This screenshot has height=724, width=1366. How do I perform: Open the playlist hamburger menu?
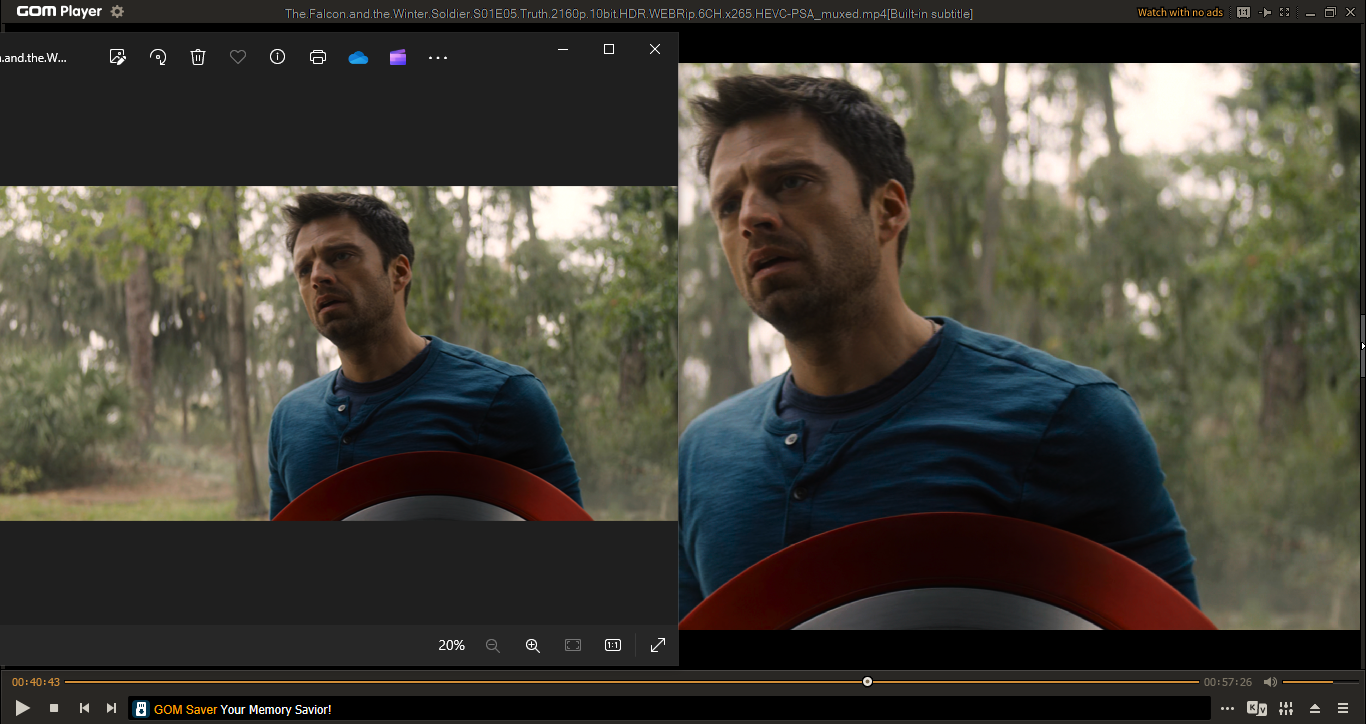tap(1343, 709)
